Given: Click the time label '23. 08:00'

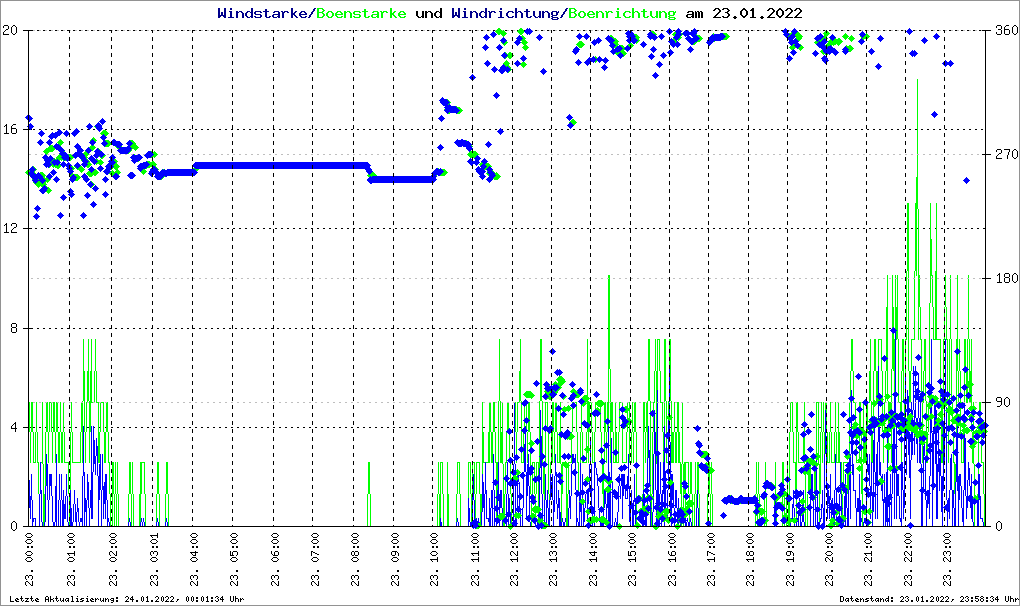Looking at the screenshot, I should 355,559.
